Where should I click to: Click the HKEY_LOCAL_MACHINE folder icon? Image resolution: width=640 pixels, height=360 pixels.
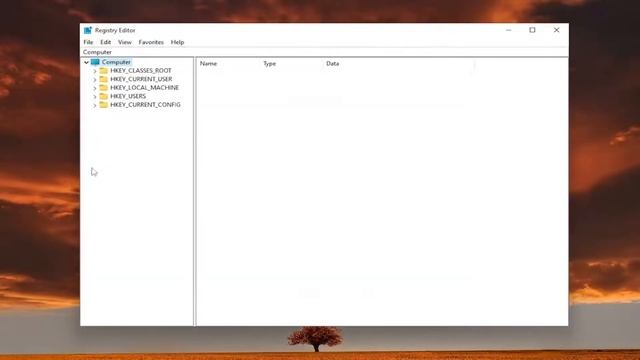coord(104,88)
